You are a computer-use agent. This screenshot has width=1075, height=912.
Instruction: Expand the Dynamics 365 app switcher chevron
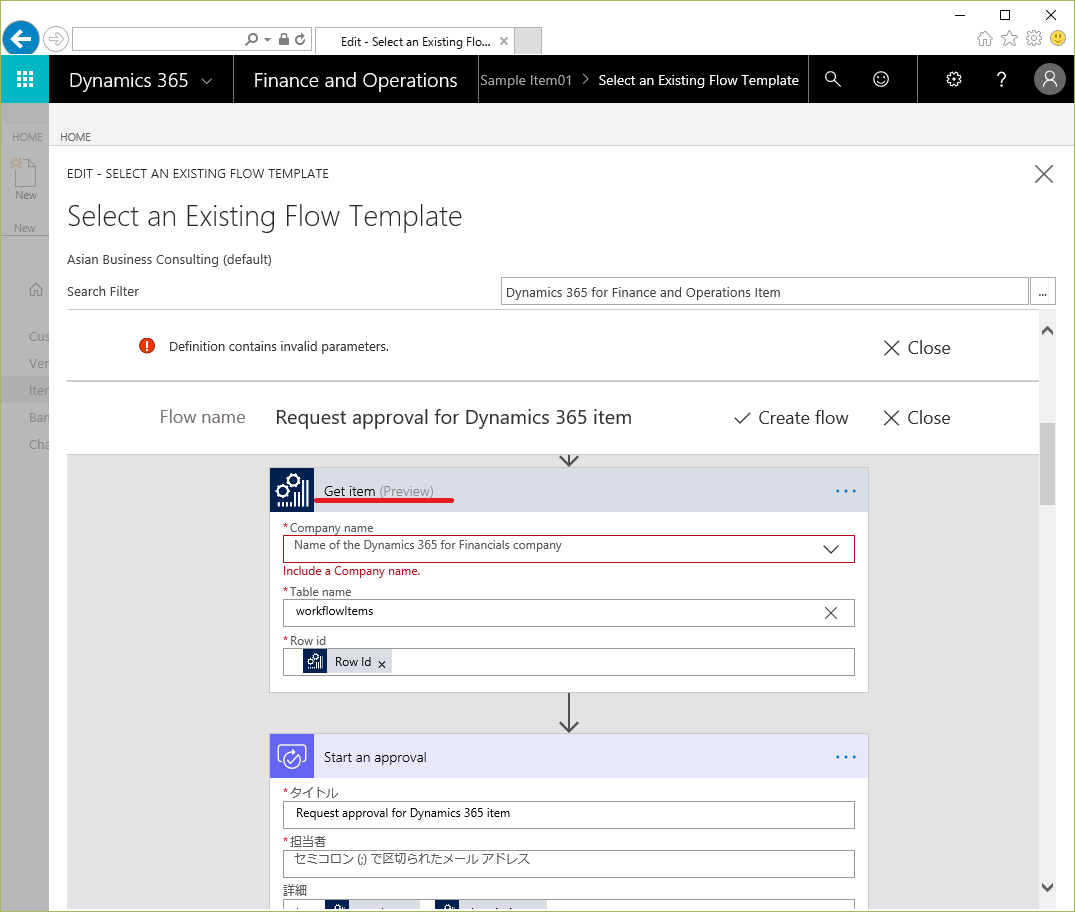coord(207,81)
